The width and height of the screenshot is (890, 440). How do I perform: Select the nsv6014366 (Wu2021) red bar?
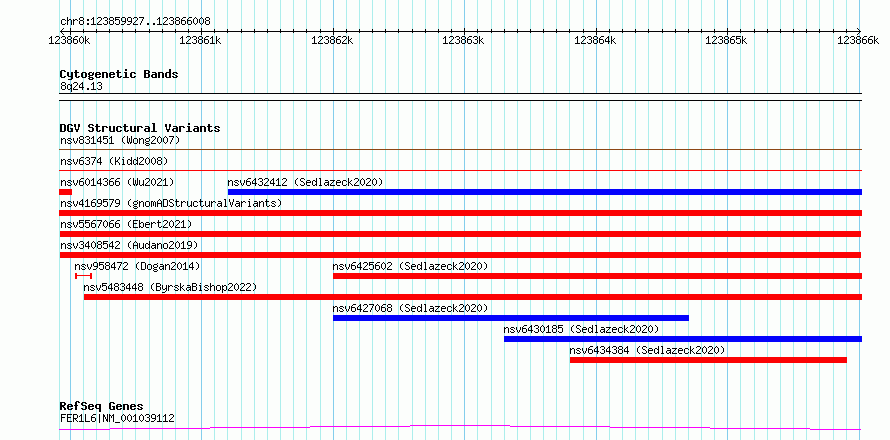point(65,192)
